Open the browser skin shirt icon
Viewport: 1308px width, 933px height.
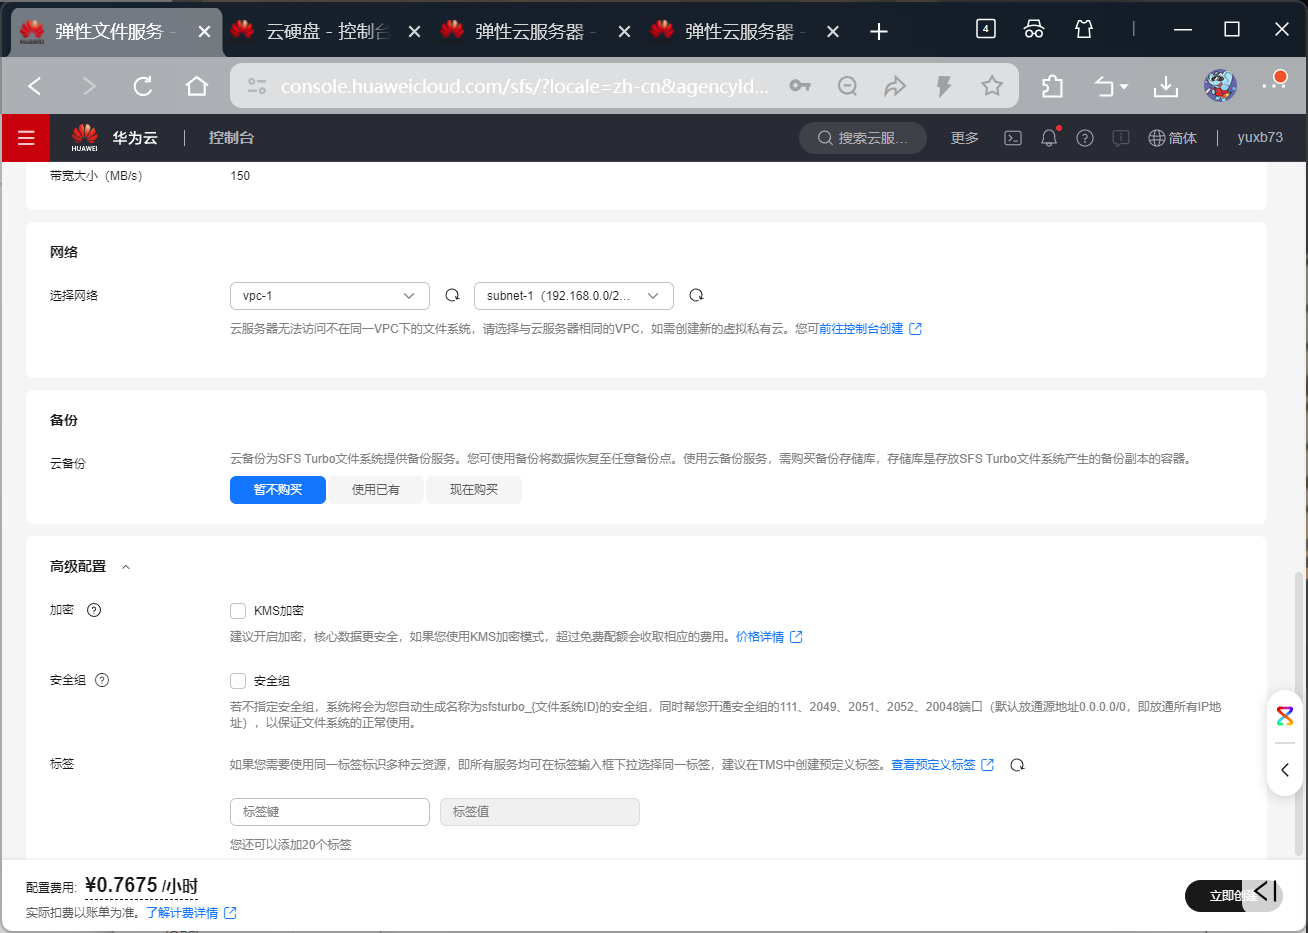[x=1084, y=29]
